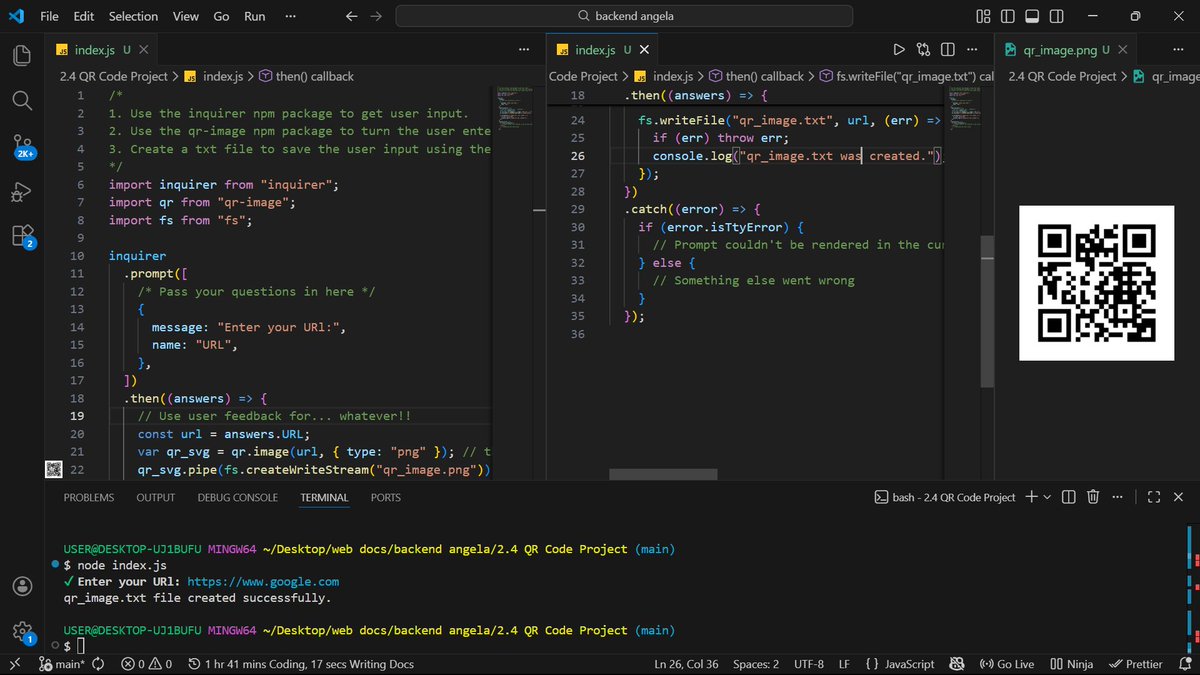Toggle the panel visibility
Image resolution: width=1200 pixels, height=675 pixels.
[1032, 16]
